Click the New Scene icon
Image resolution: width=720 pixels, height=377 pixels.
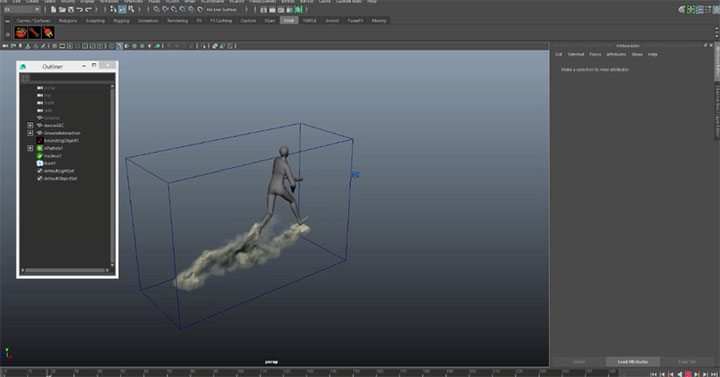point(53,9)
